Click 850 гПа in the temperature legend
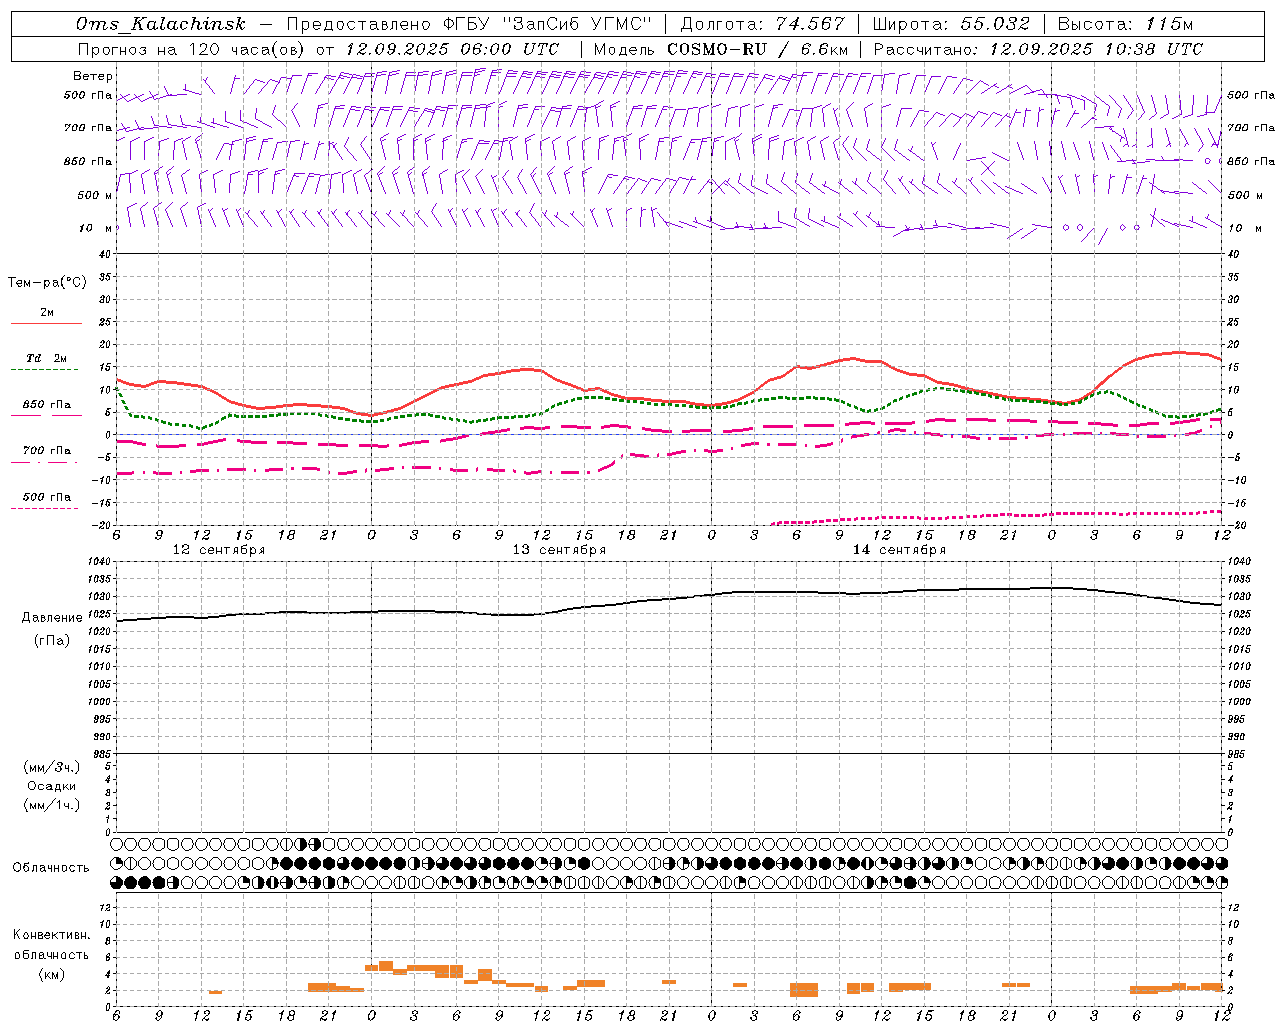 47,405
